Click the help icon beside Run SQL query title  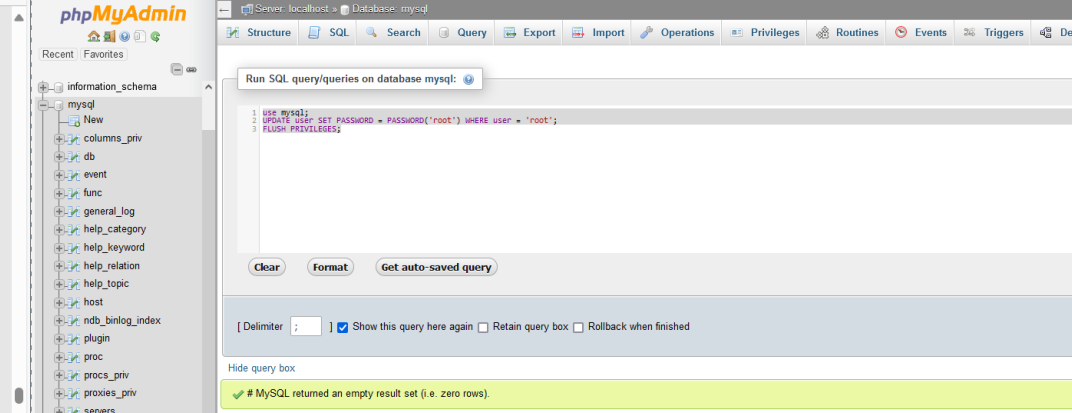click(468, 79)
